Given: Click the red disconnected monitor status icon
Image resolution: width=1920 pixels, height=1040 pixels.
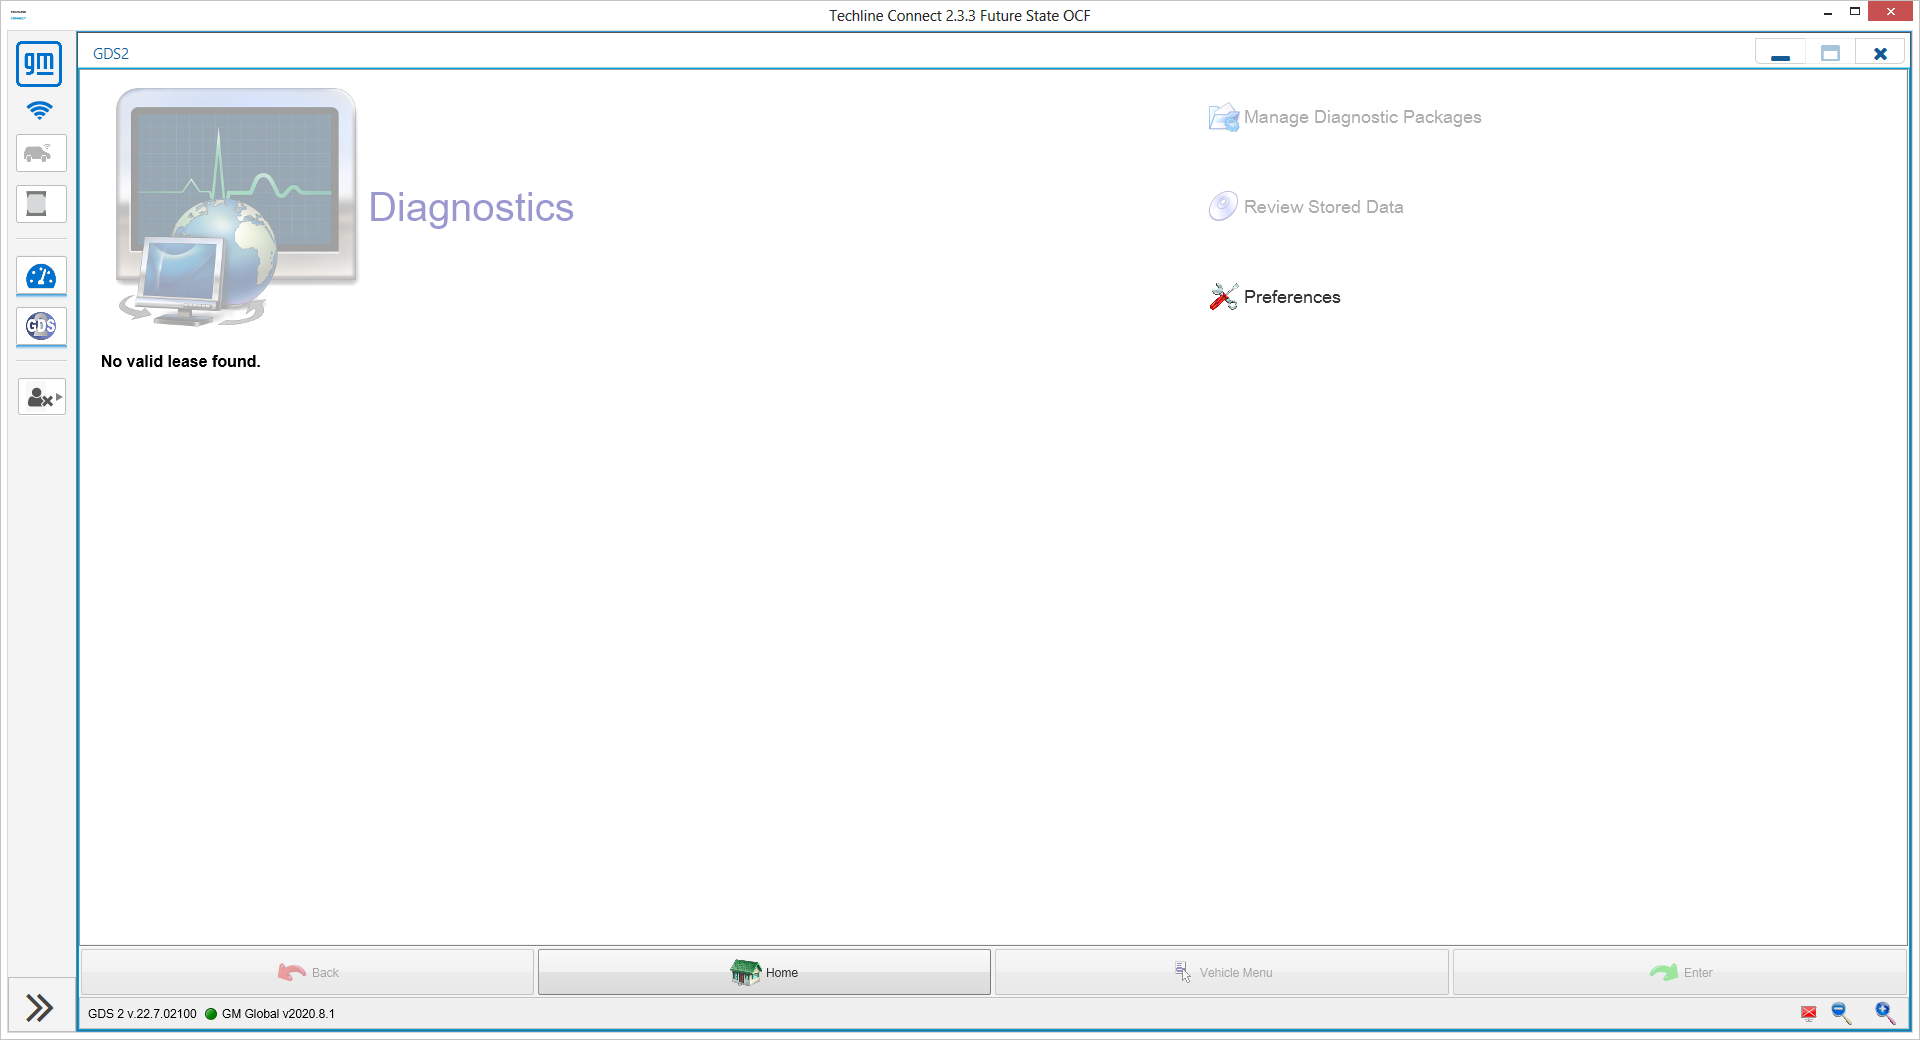Looking at the screenshot, I should [1809, 1013].
